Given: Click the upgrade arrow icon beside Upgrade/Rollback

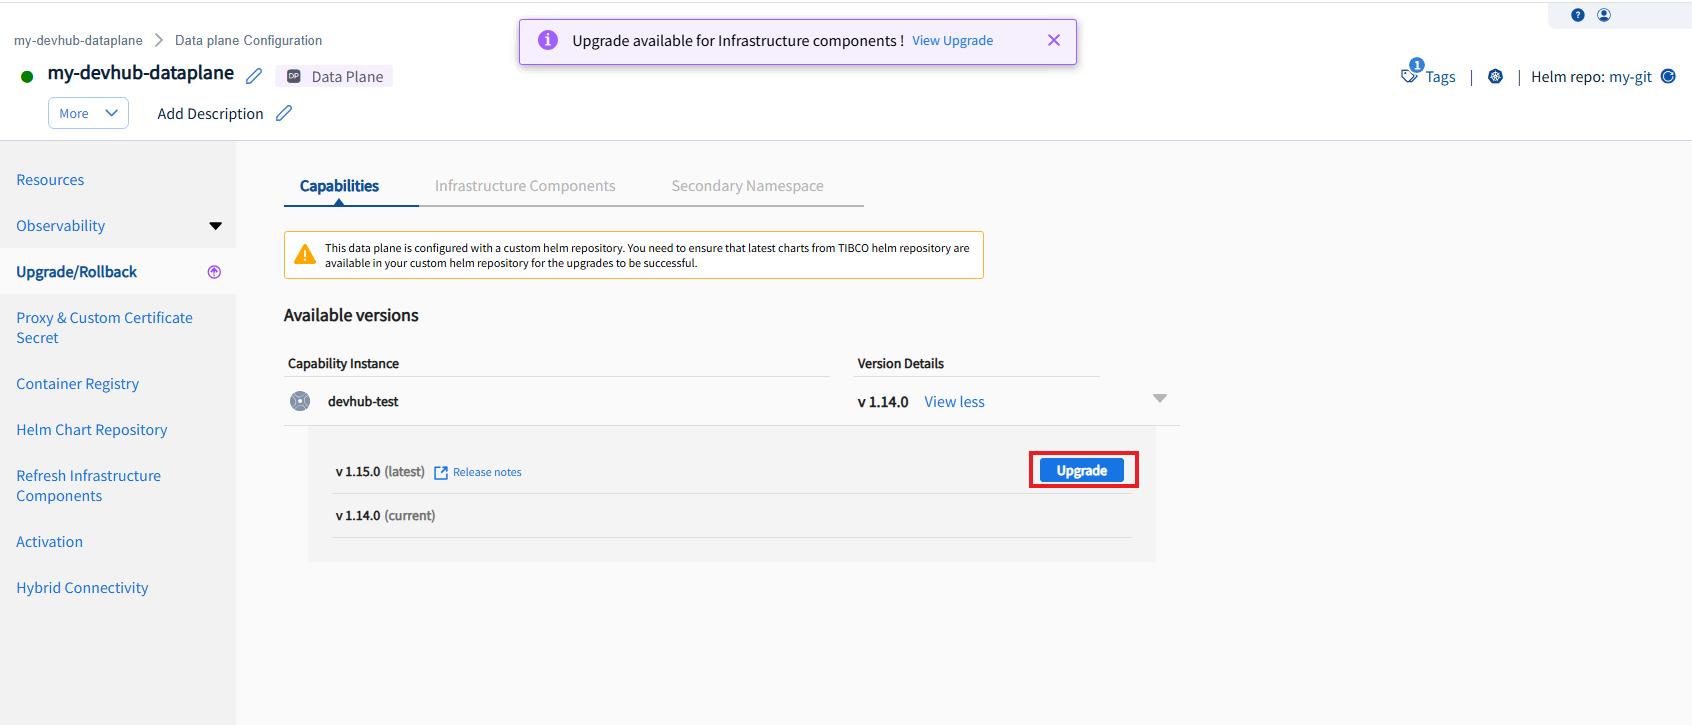Looking at the screenshot, I should tap(214, 272).
